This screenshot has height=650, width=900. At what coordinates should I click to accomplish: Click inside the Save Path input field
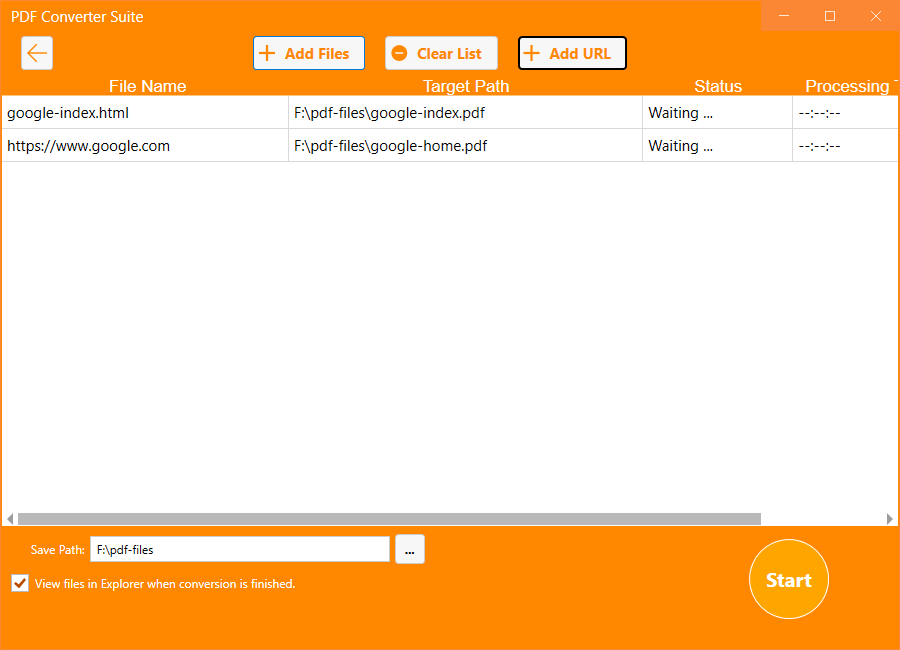click(x=240, y=549)
